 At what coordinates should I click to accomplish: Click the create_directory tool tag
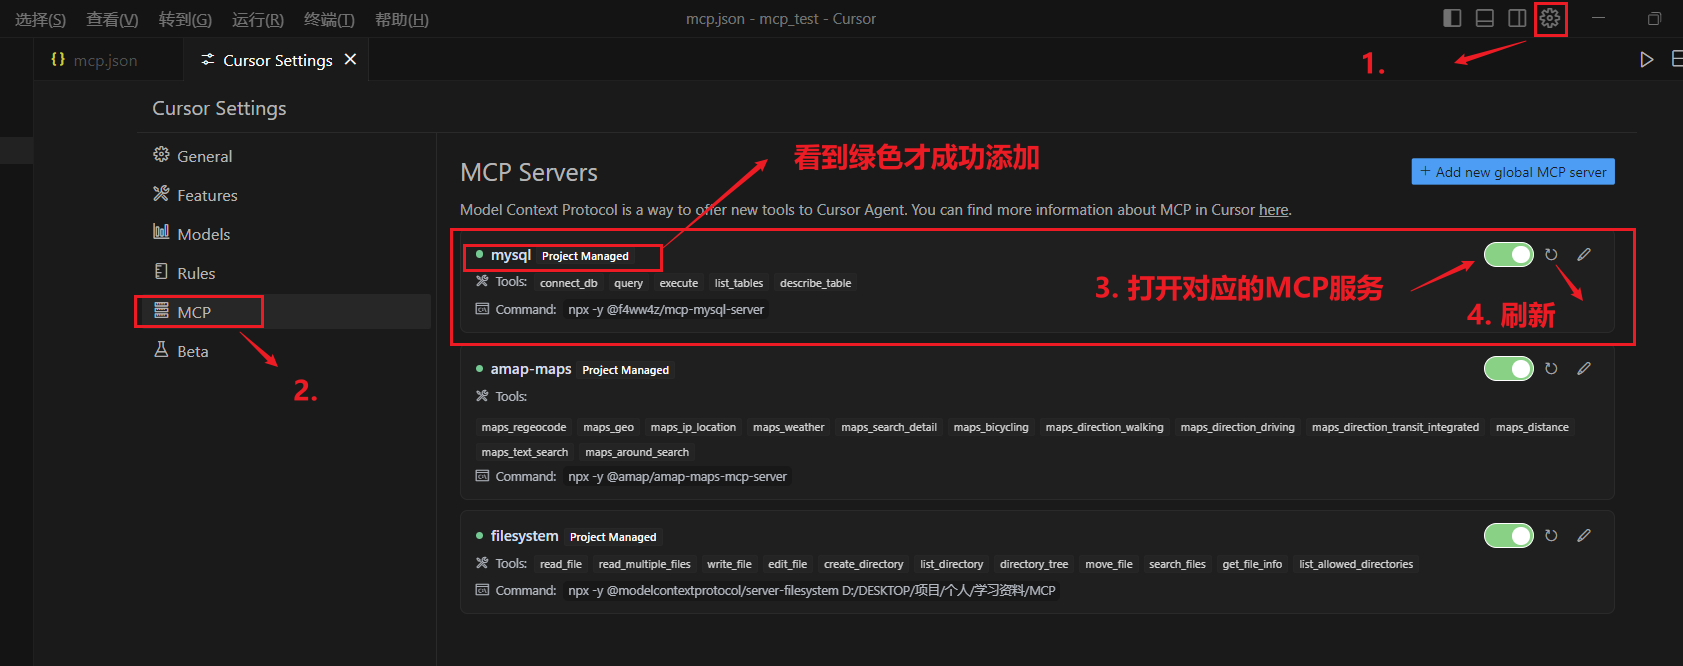[x=863, y=564]
